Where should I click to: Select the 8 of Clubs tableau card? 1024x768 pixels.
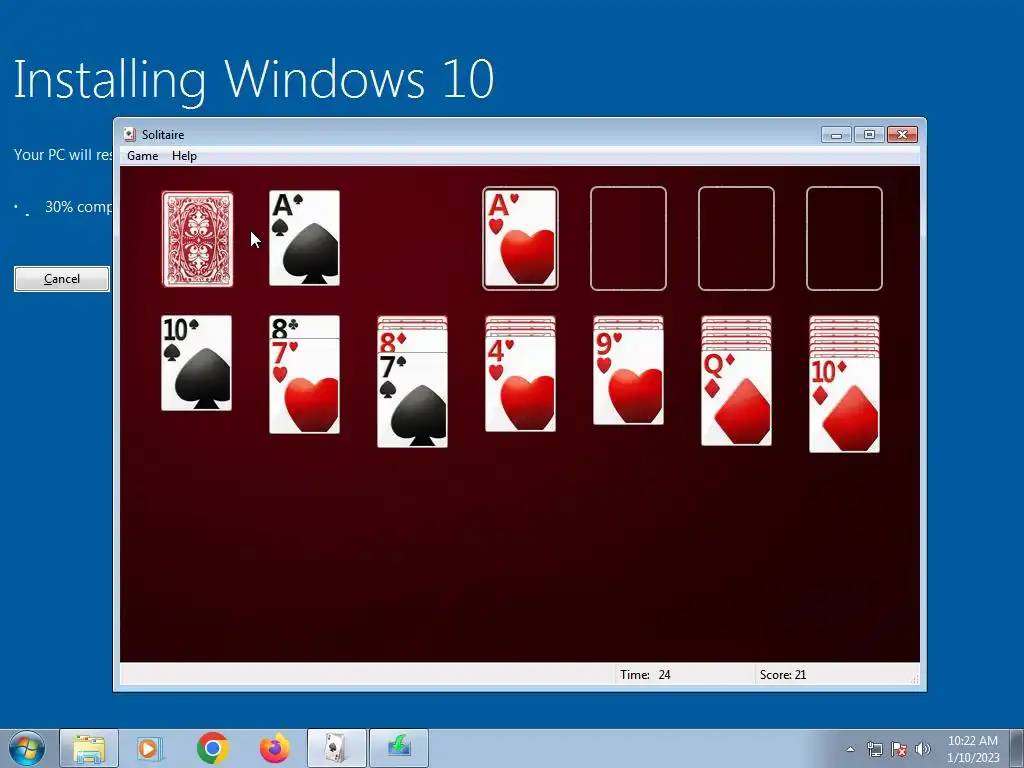click(x=304, y=327)
